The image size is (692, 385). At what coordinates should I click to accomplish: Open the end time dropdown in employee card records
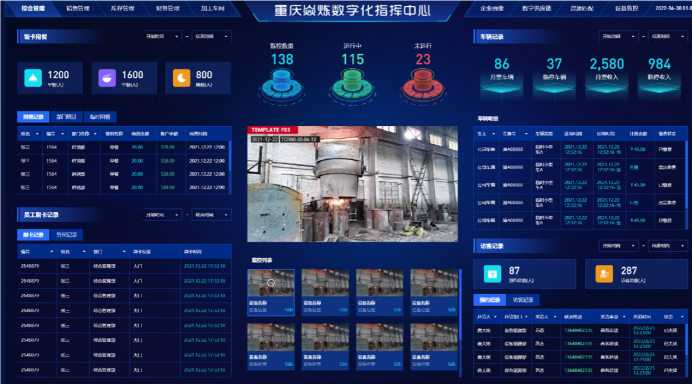click(x=211, y=215)
